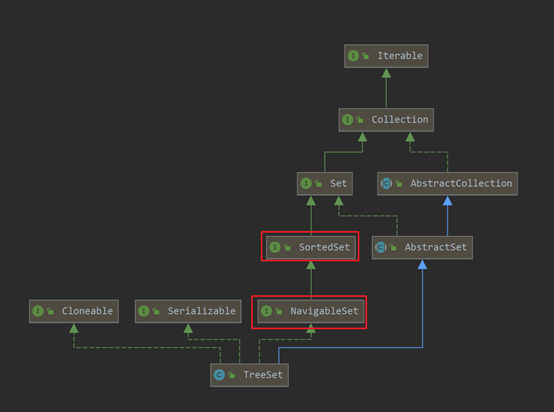
Task: Click the interface icon on SortedSet
Action: pyautogui.click(x=275, y=247)
